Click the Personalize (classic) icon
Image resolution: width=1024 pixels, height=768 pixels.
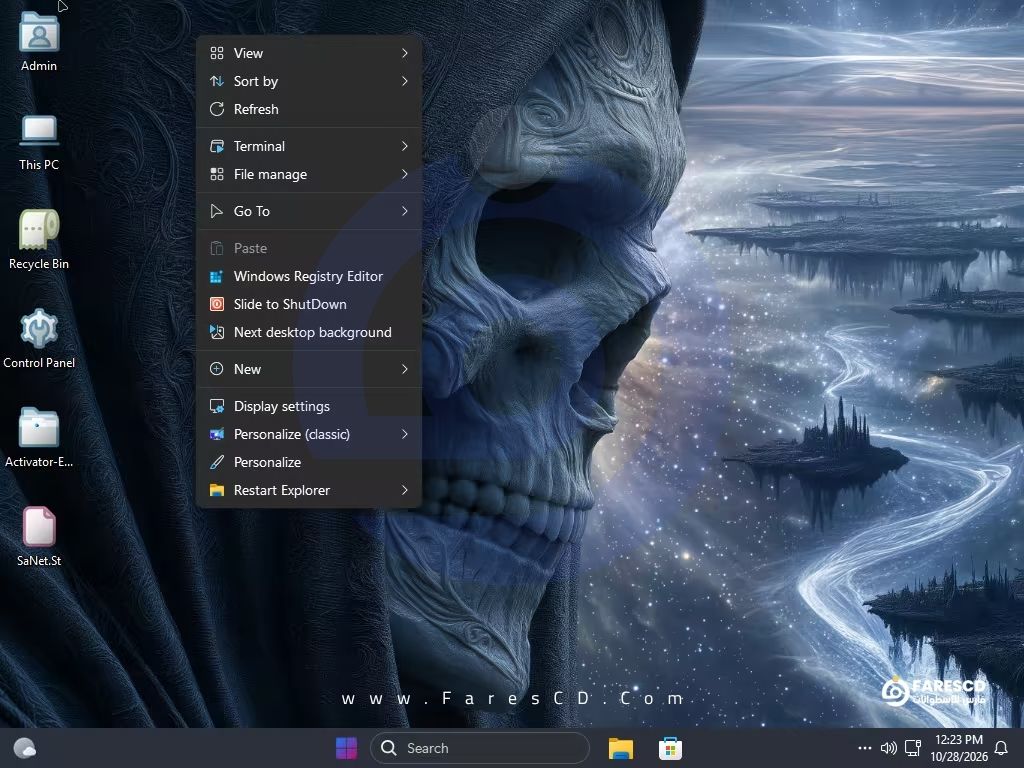(x=217, y=434)
